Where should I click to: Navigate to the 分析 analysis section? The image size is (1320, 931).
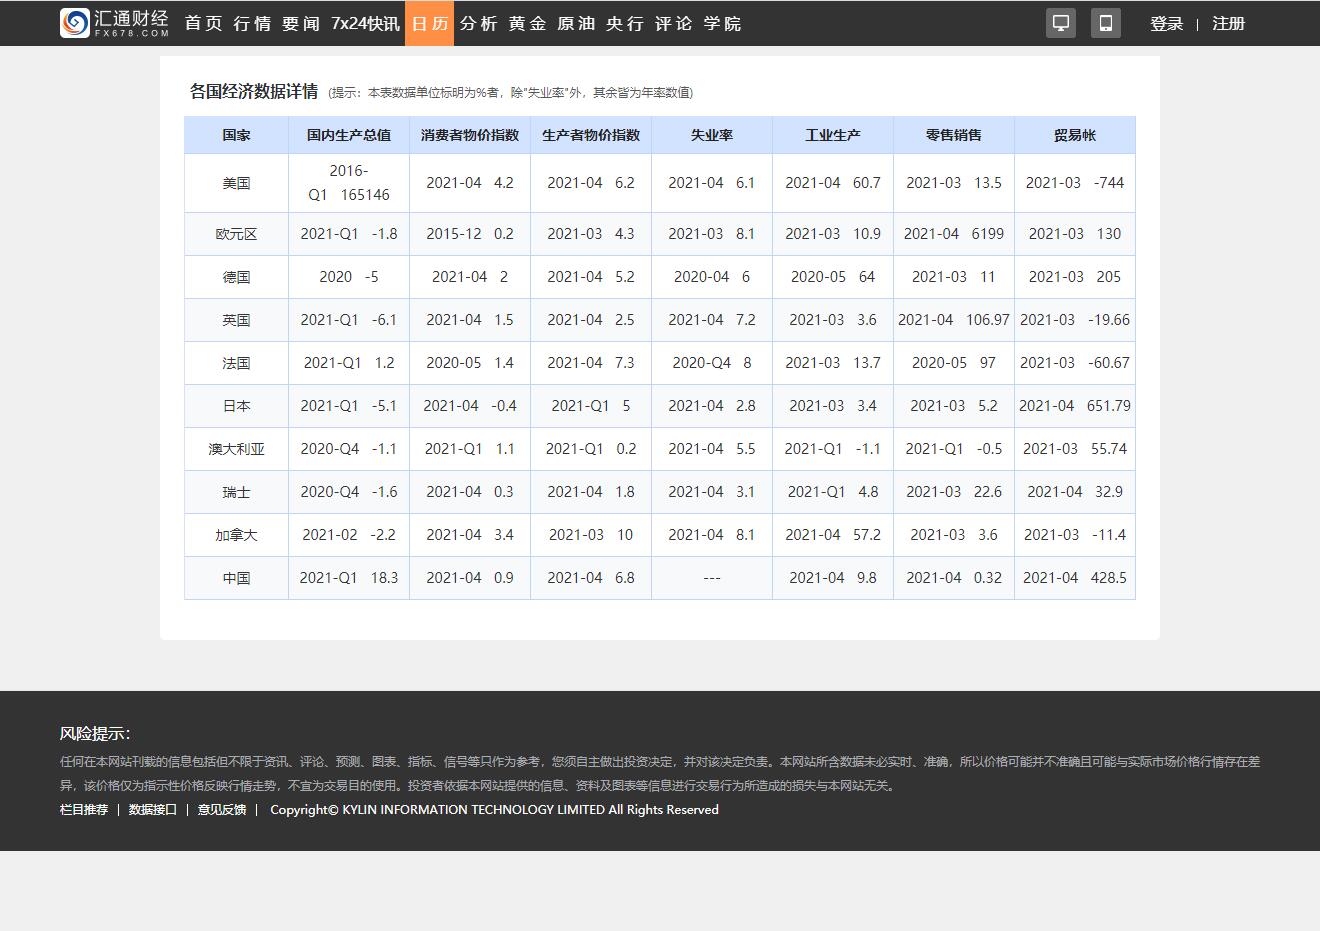click(x=478, y=23)
